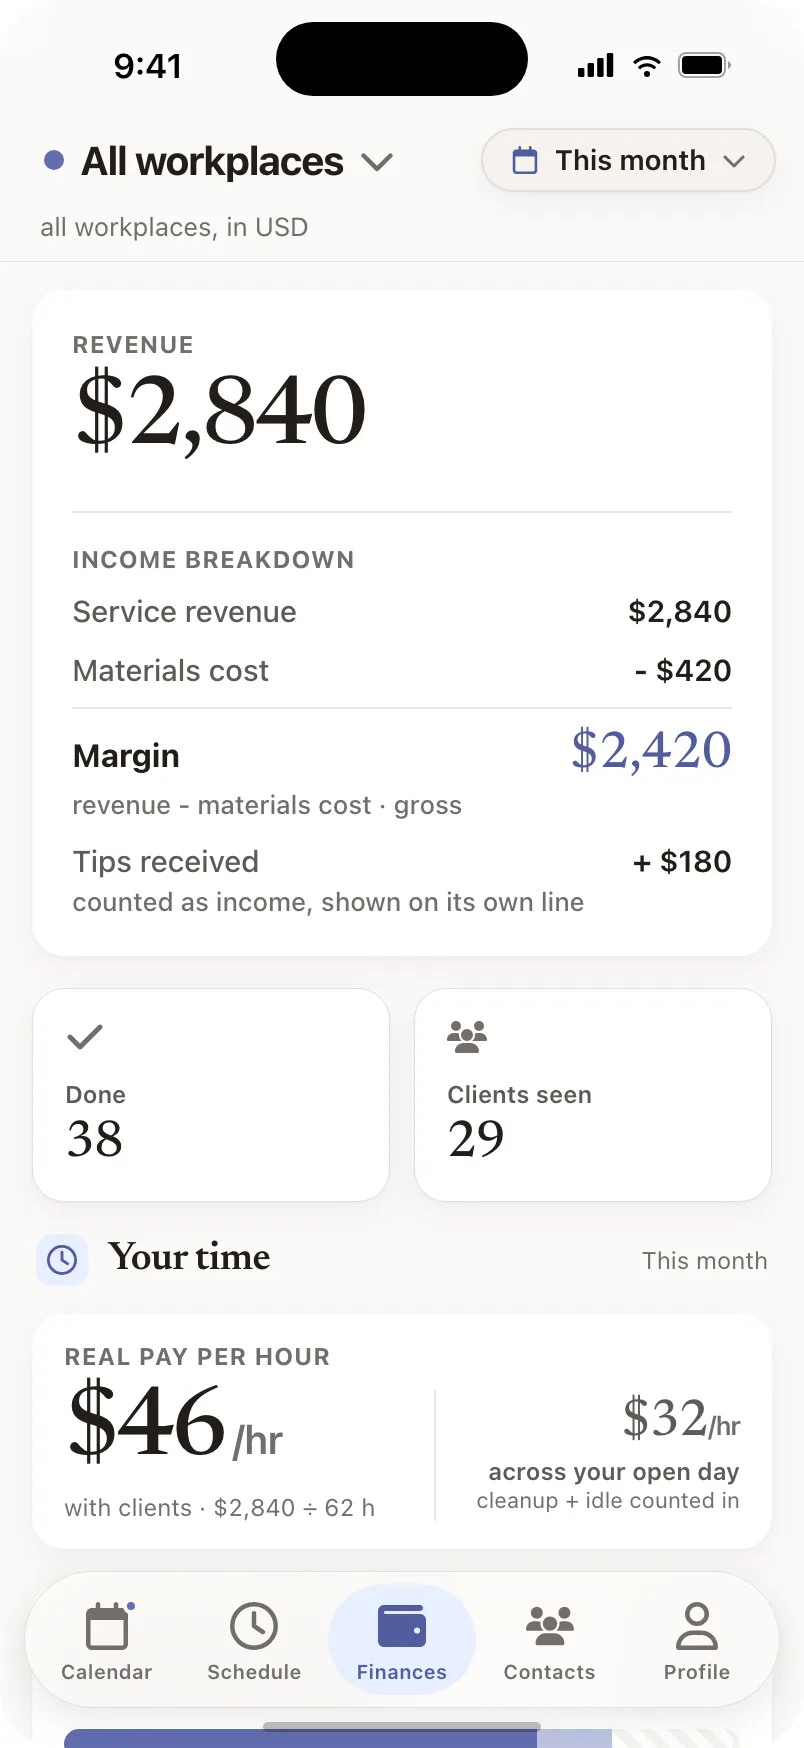Tap the Tips received row

tap(402, 881)
